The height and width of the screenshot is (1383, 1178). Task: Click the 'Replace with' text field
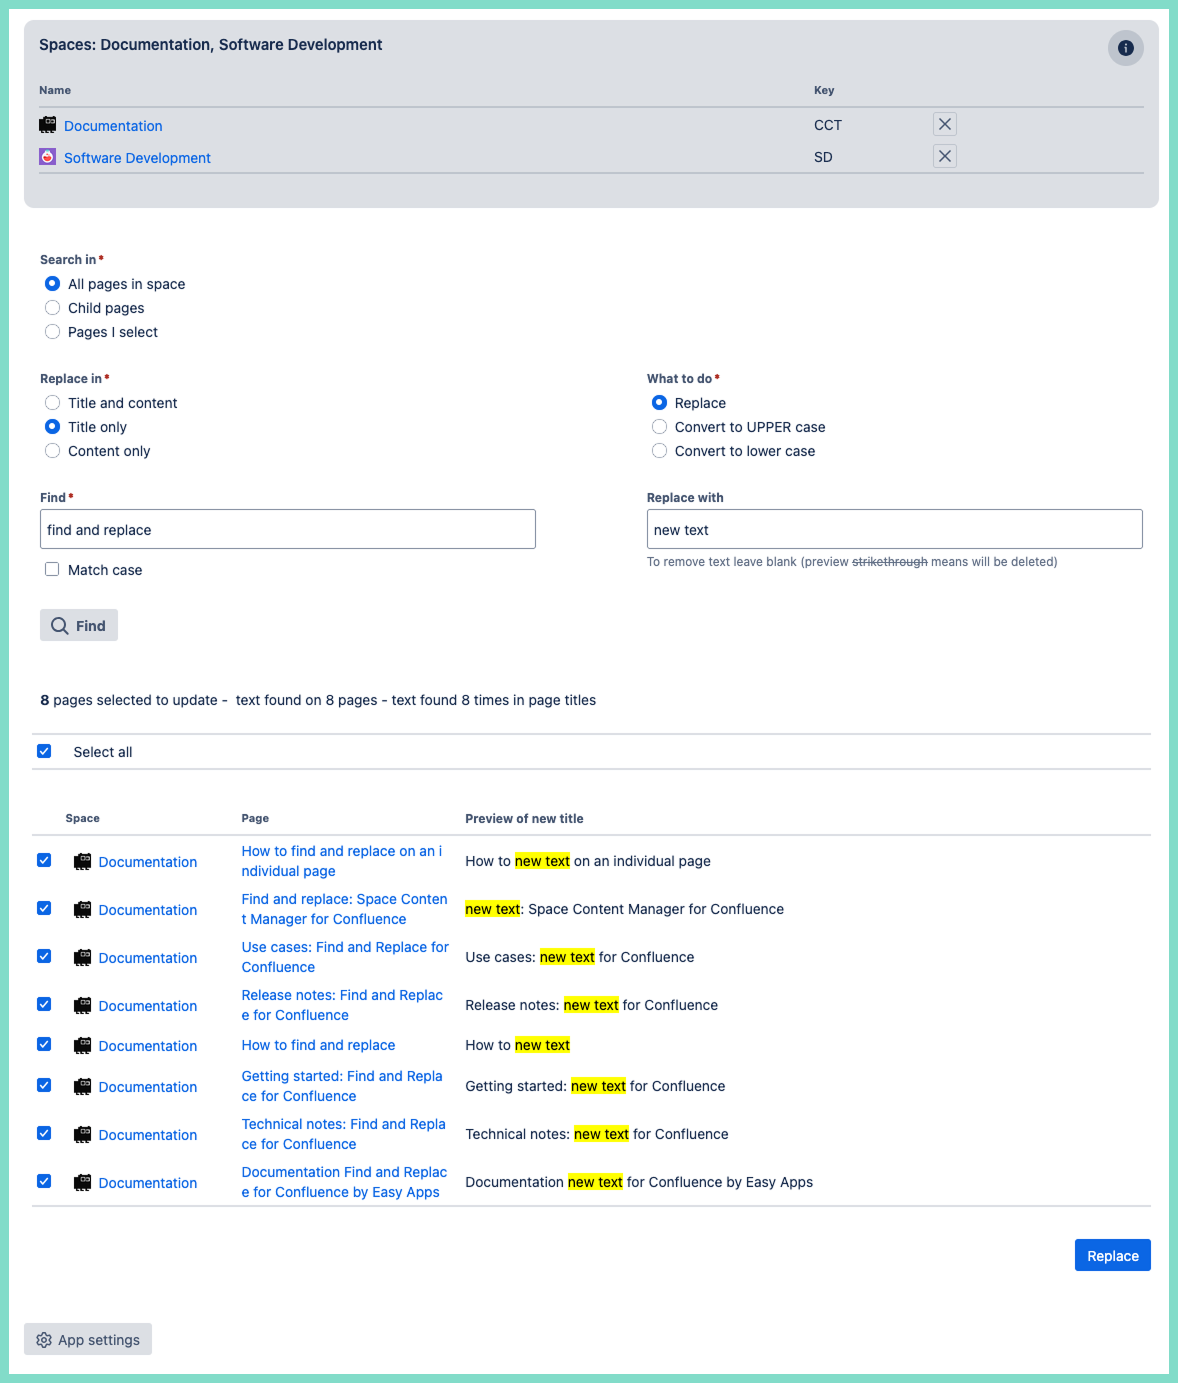point(894,529)
